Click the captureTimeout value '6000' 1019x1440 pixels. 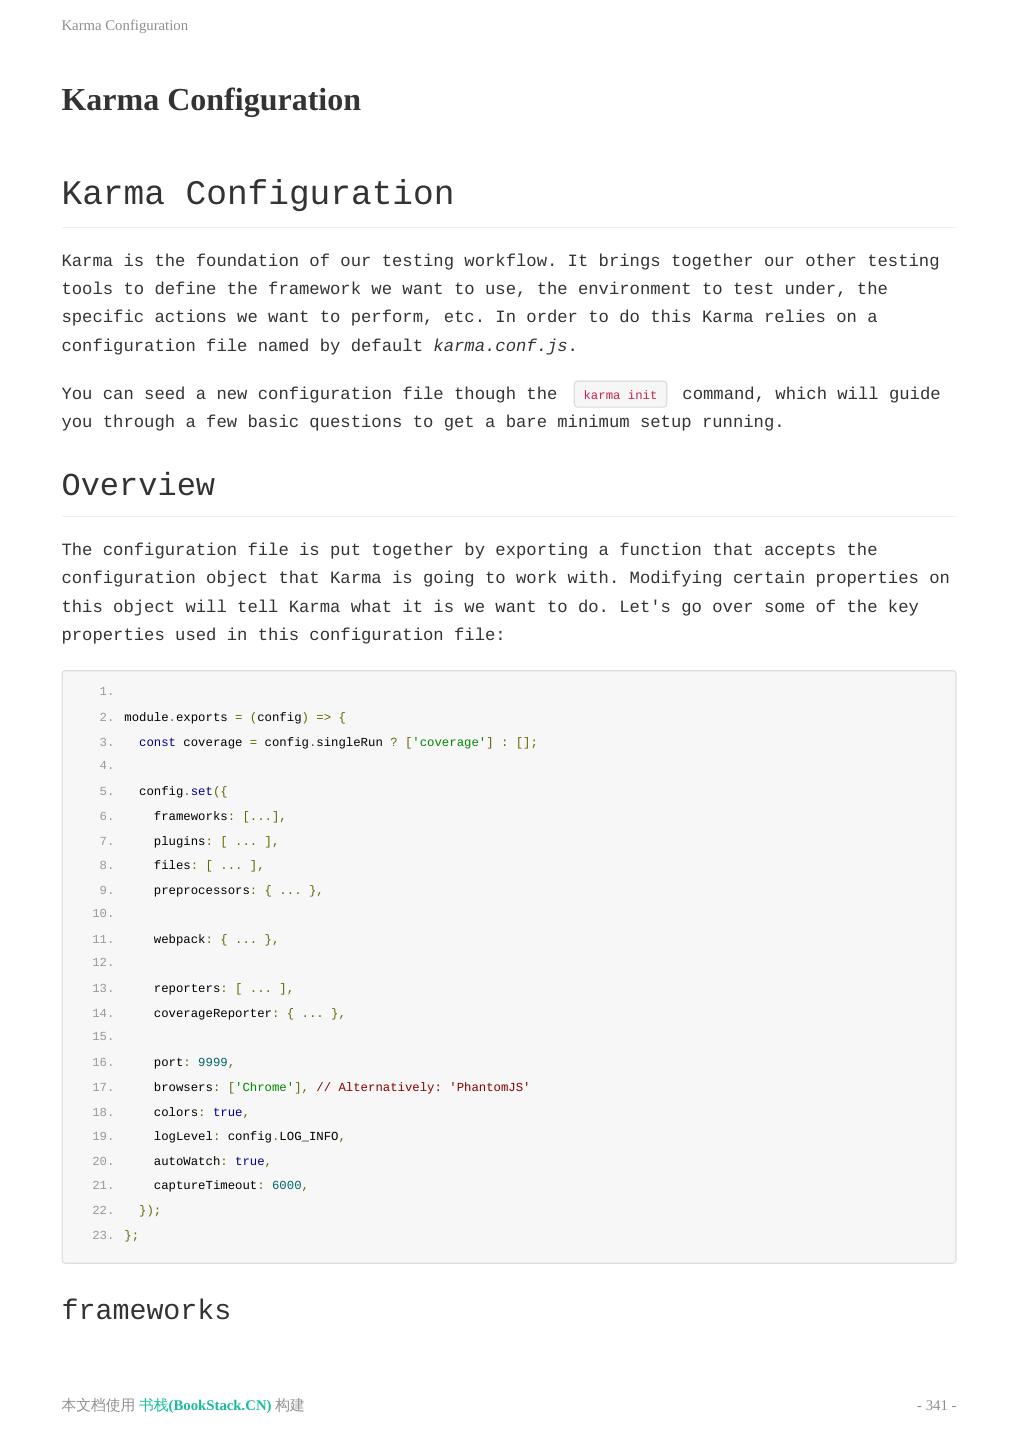pyautogui.click(x=286, y=1185)
